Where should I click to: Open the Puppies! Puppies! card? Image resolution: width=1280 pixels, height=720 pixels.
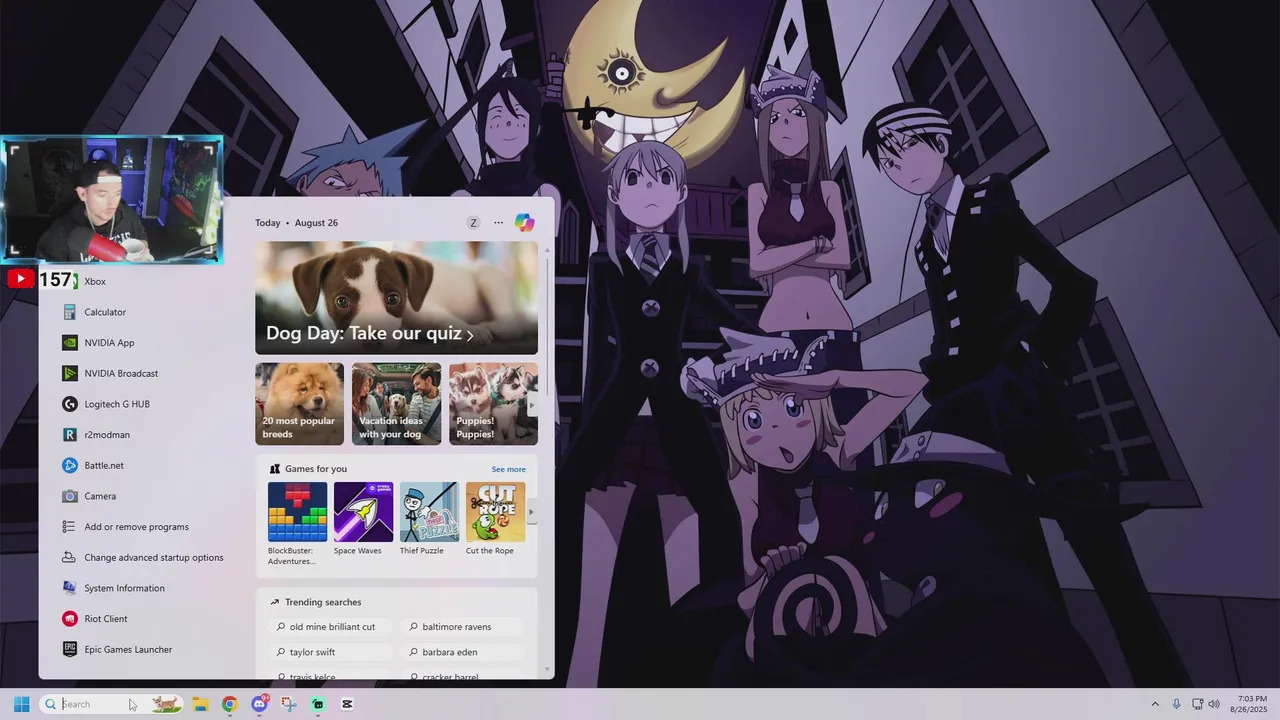[493, 404]
